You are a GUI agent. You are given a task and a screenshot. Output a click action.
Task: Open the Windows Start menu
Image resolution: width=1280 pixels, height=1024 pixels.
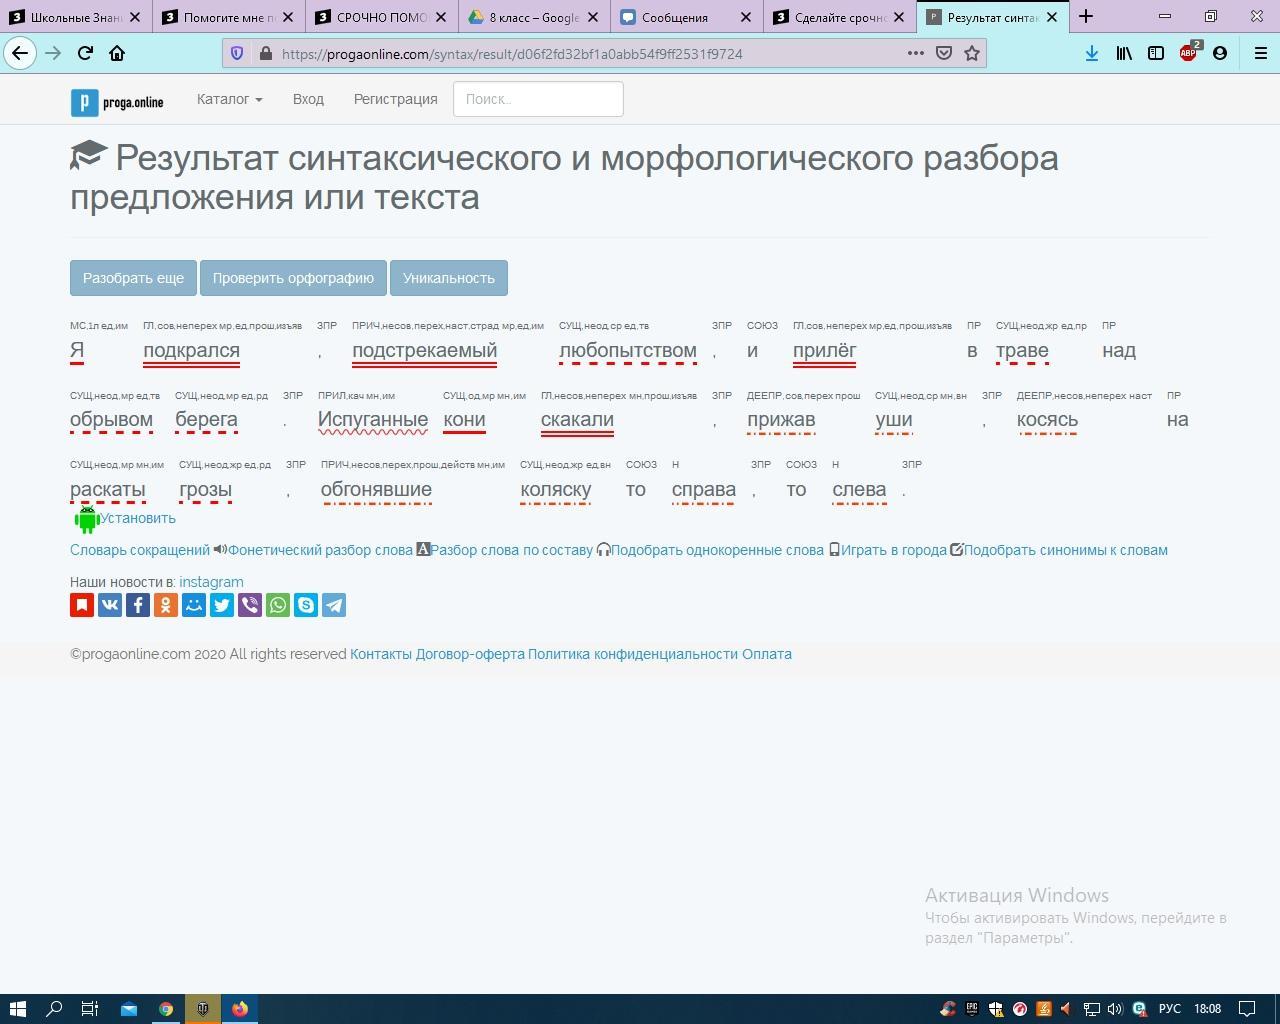18,1008
